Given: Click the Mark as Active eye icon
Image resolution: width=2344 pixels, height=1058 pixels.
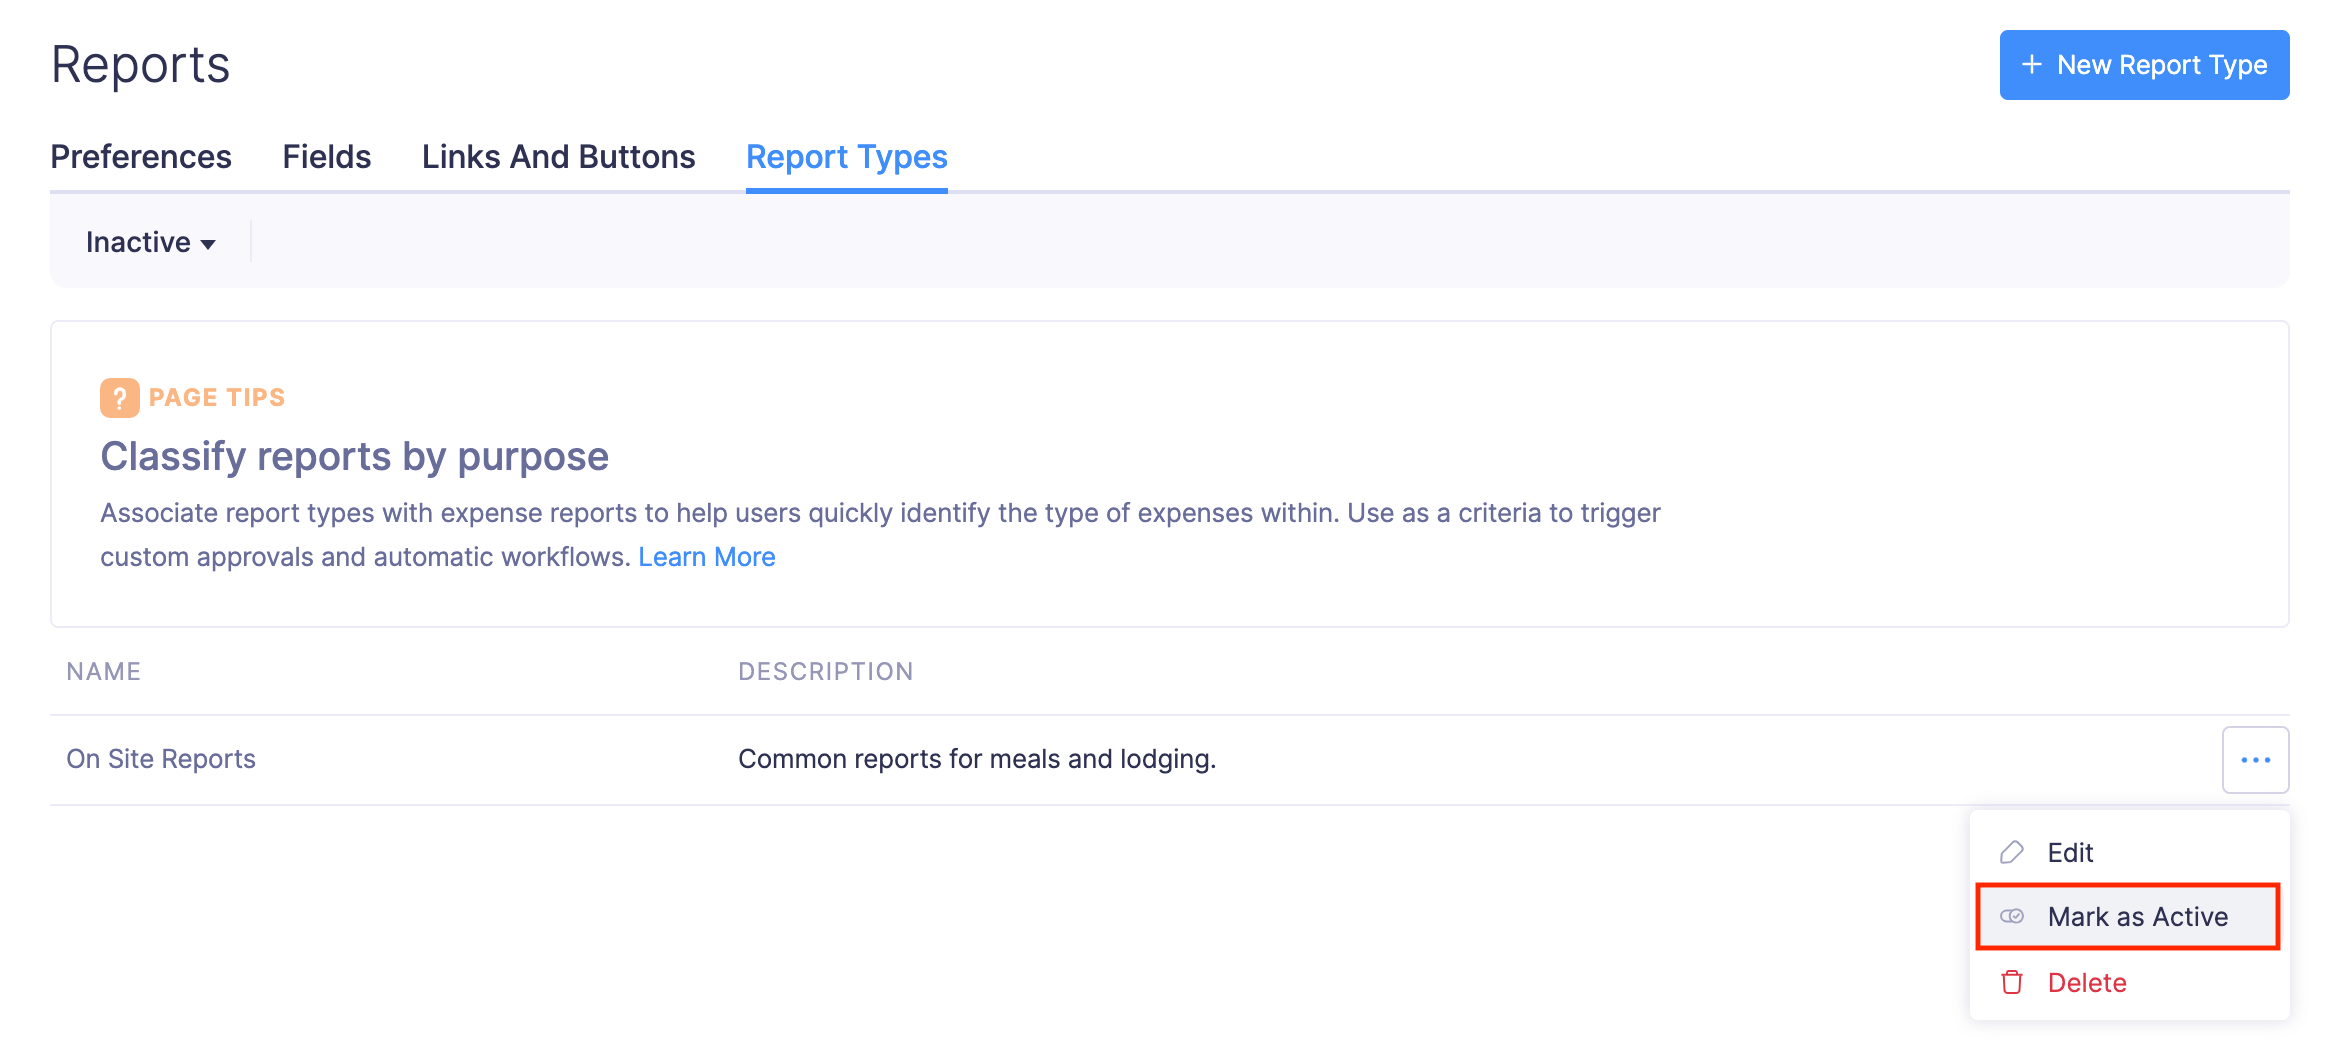Looking at the screenshot, I should click(2011, 916).
